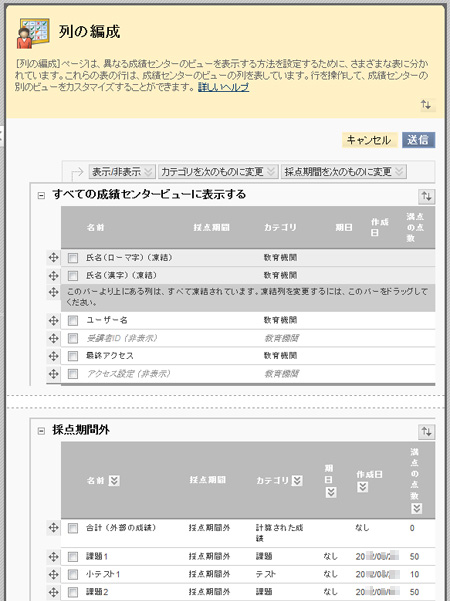Click the move handle beside ユーザー名 row

(x=53, y=320)
